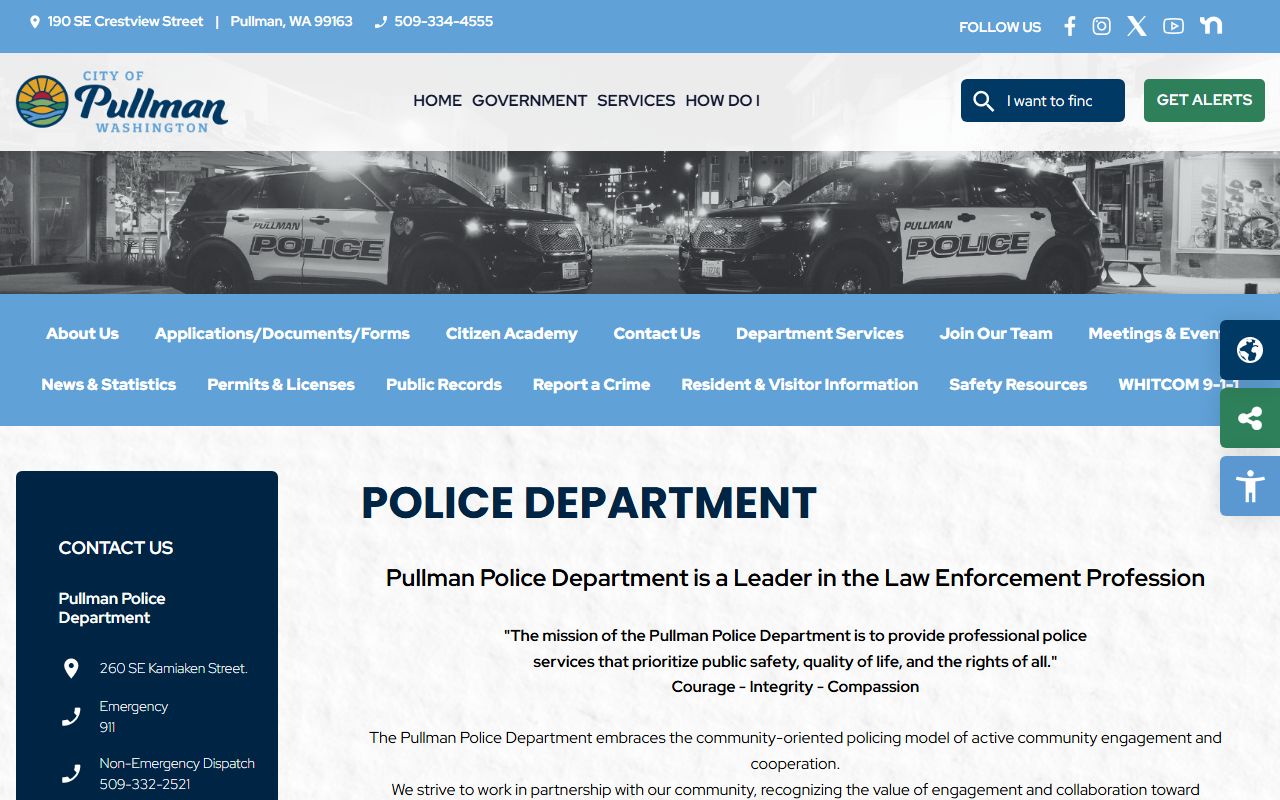1280x800 pixels.
Task: Open the GOVERNMENT menu
Action: pos(529,100)
